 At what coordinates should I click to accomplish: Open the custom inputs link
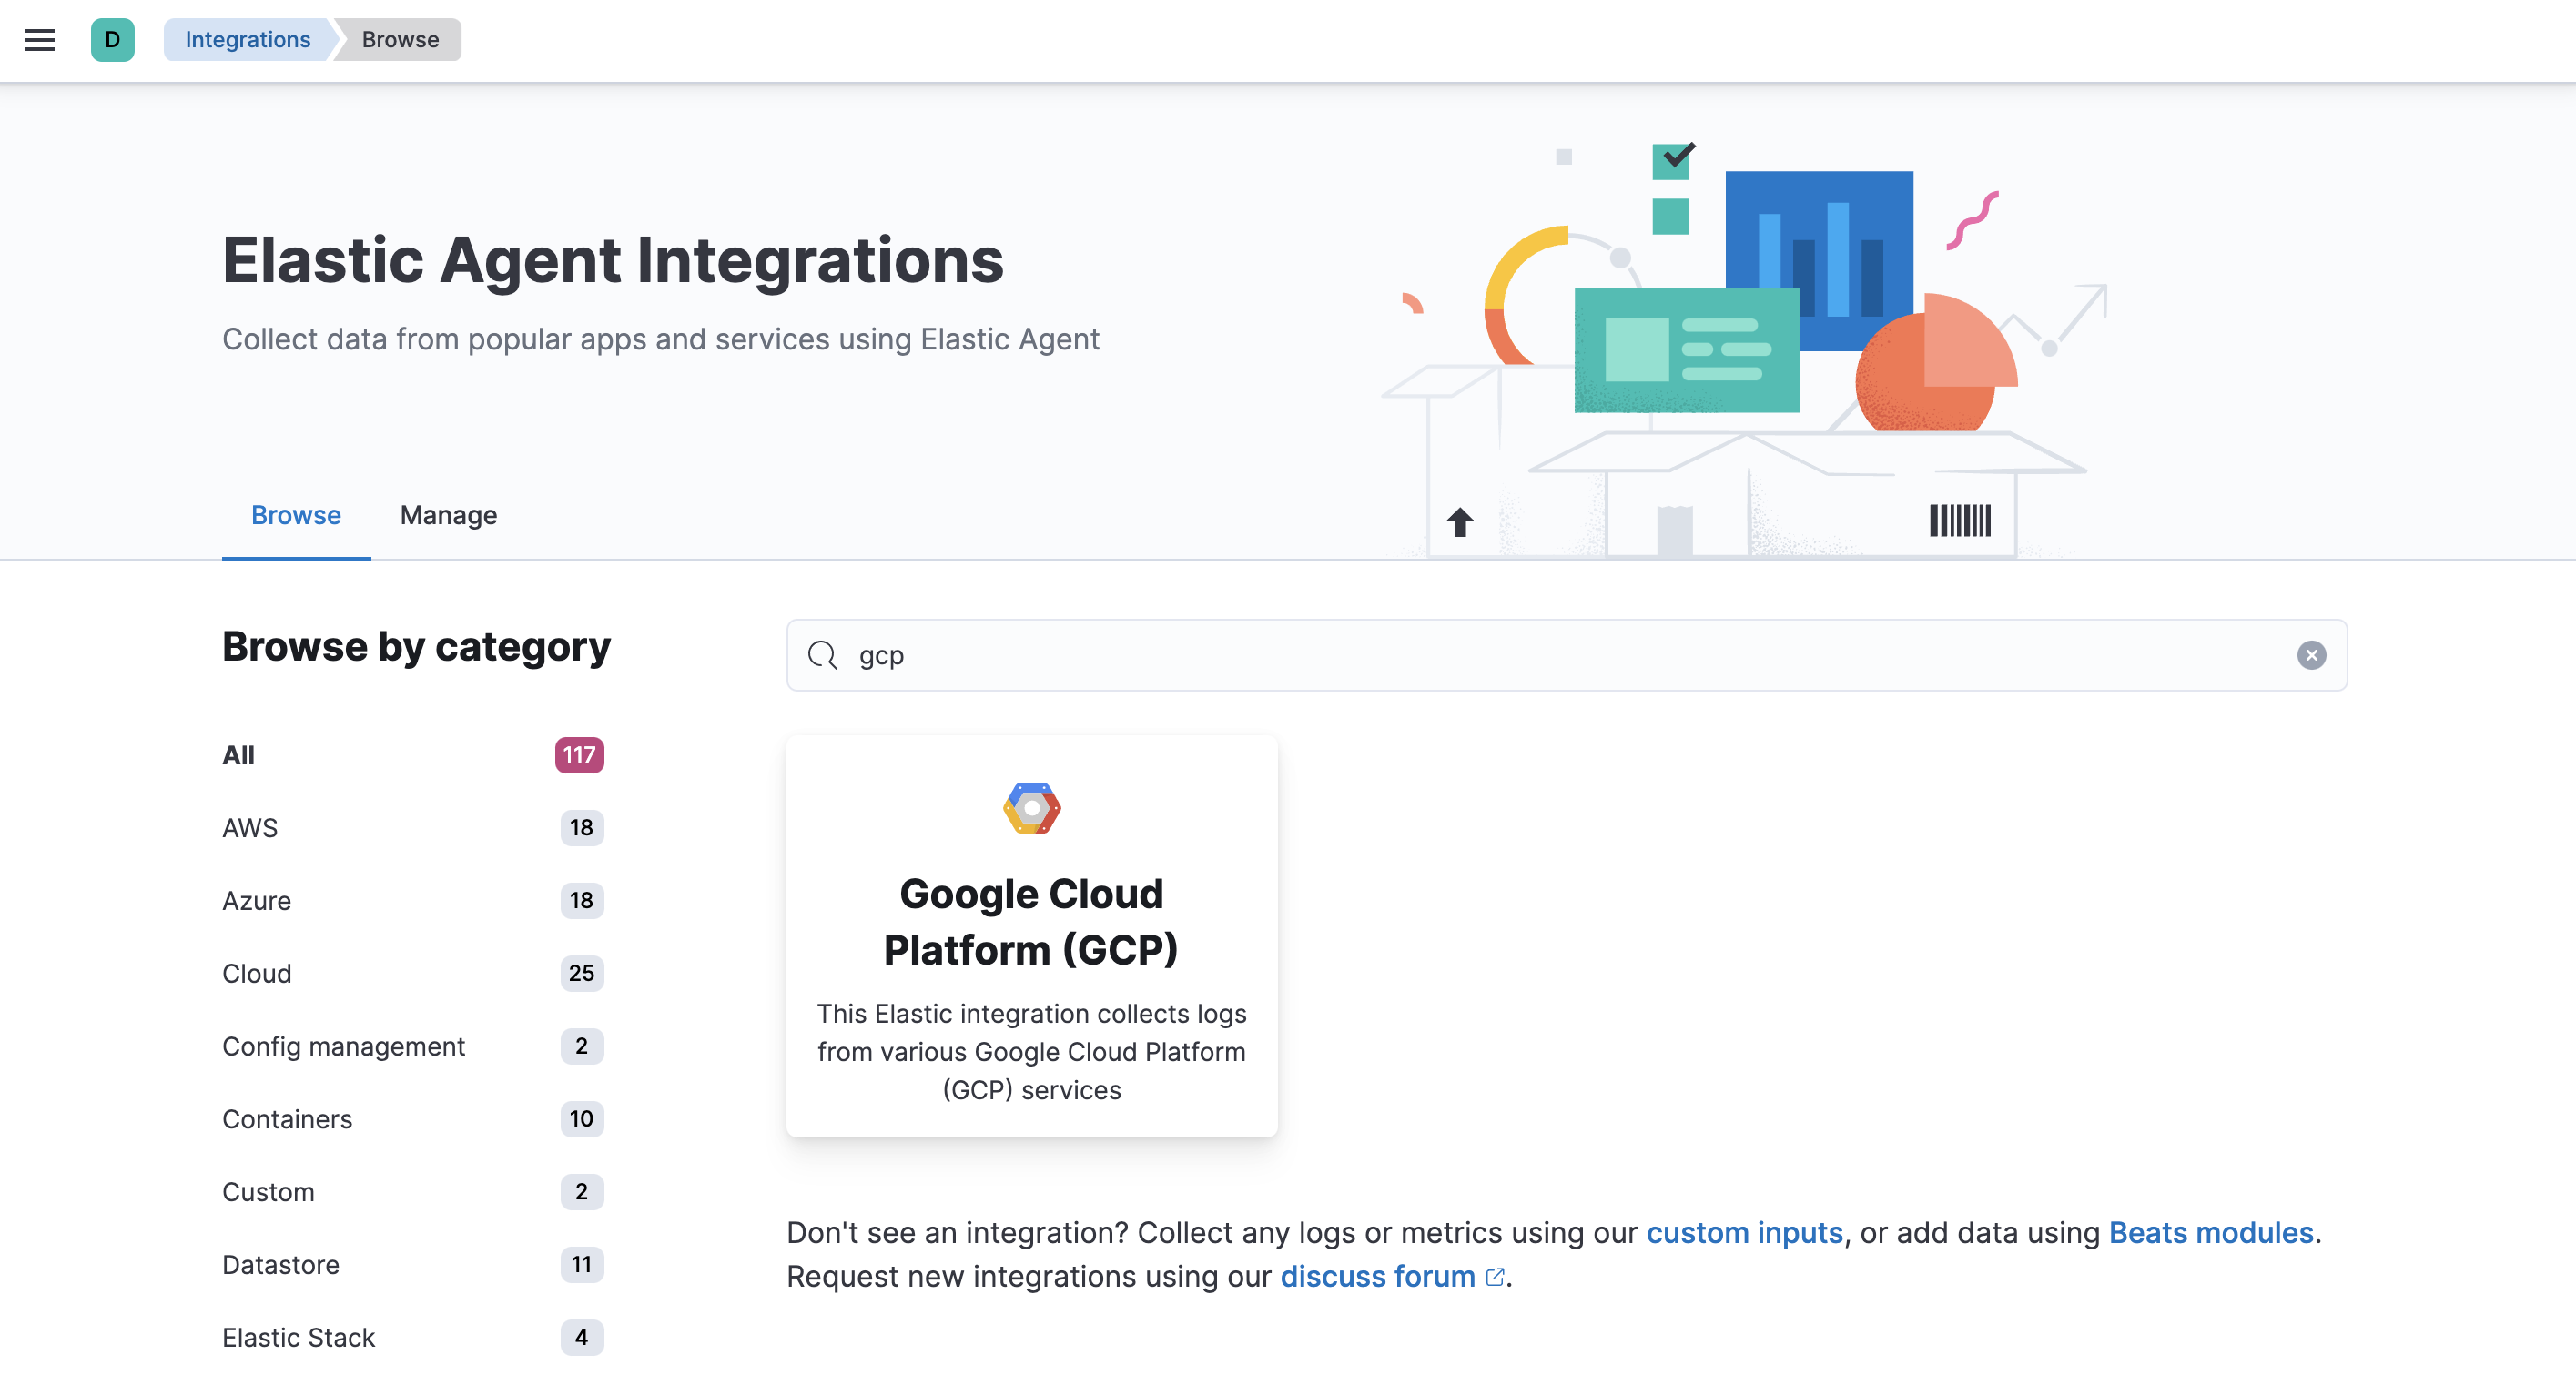click(x=1744, y=1232)
